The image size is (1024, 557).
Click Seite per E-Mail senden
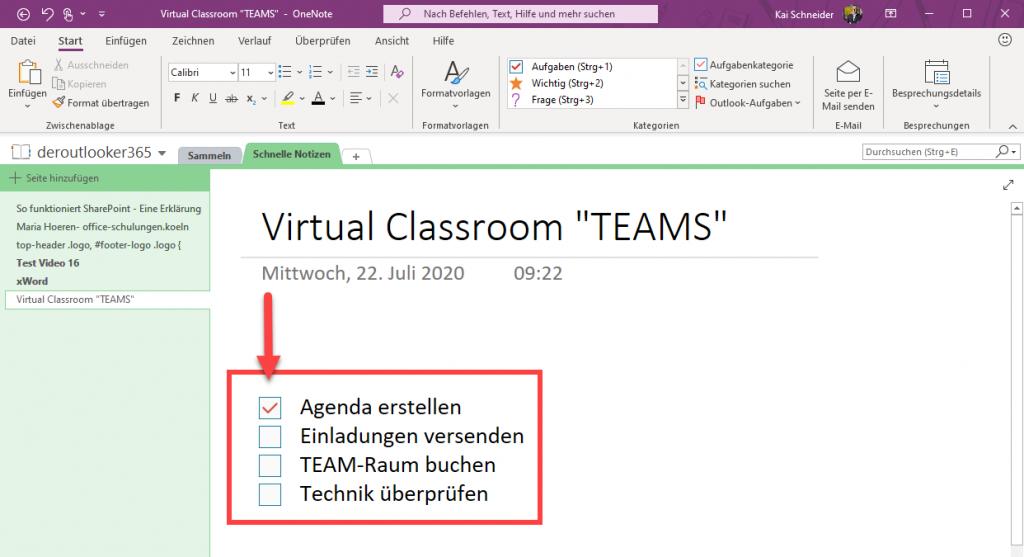[848, 85]
